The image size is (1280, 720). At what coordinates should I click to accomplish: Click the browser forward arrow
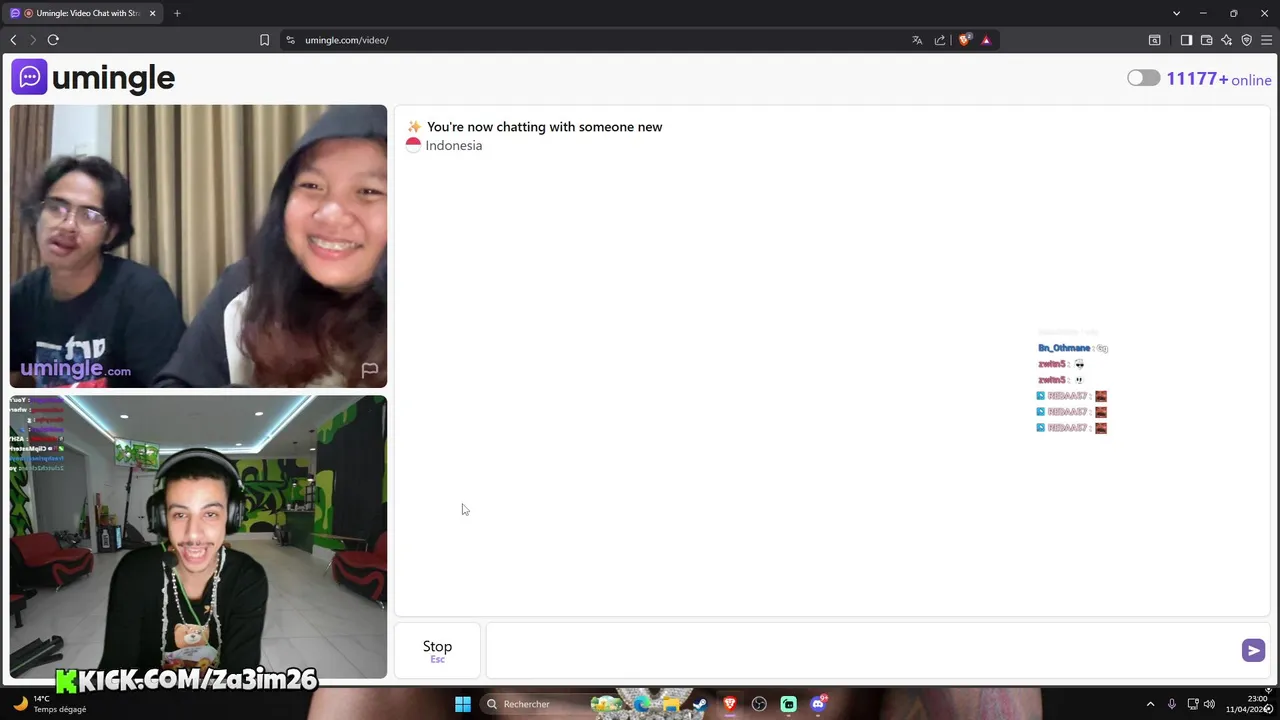(32, 40)
